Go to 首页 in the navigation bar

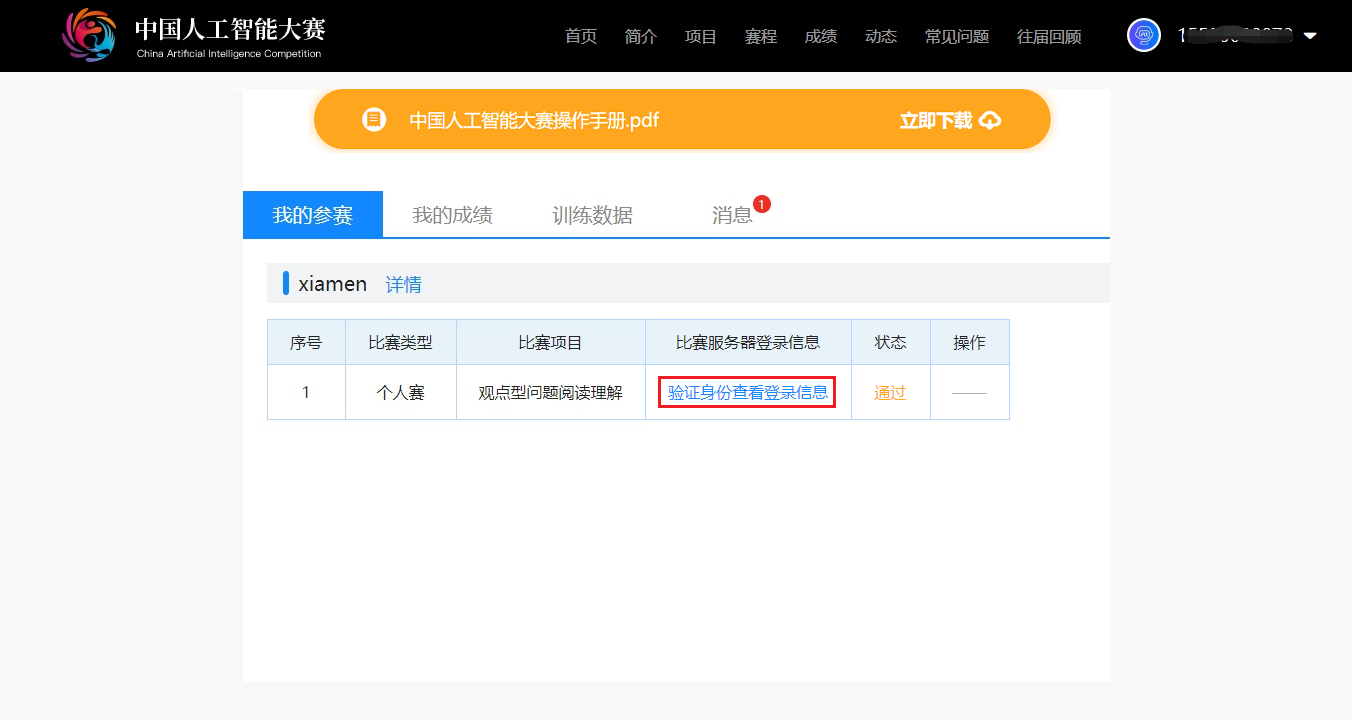tap(581, 36)
